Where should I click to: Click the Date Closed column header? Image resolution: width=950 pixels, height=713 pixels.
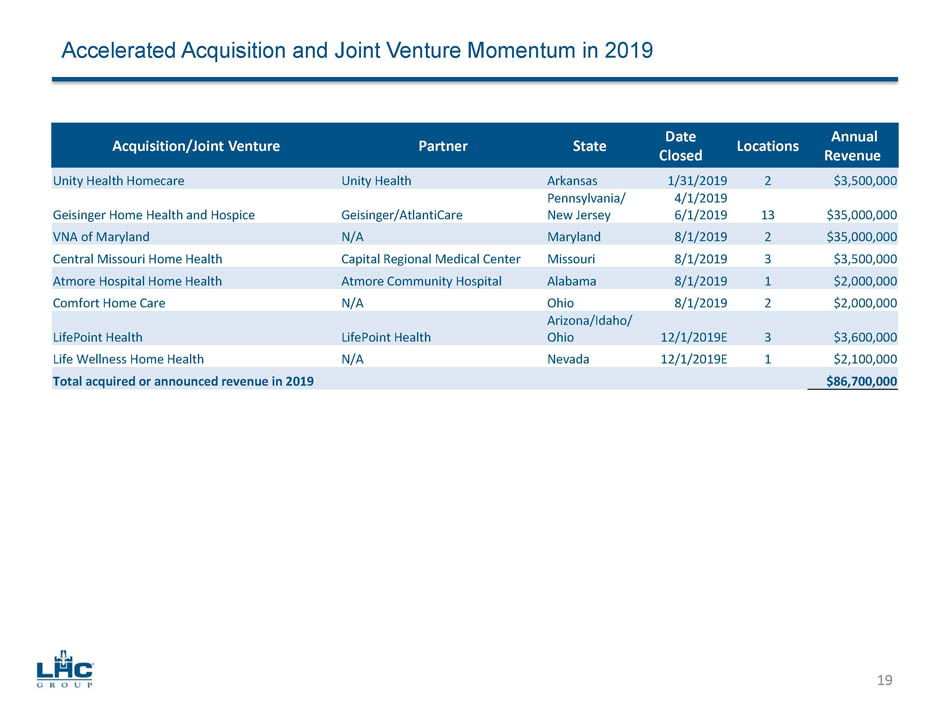680,146
